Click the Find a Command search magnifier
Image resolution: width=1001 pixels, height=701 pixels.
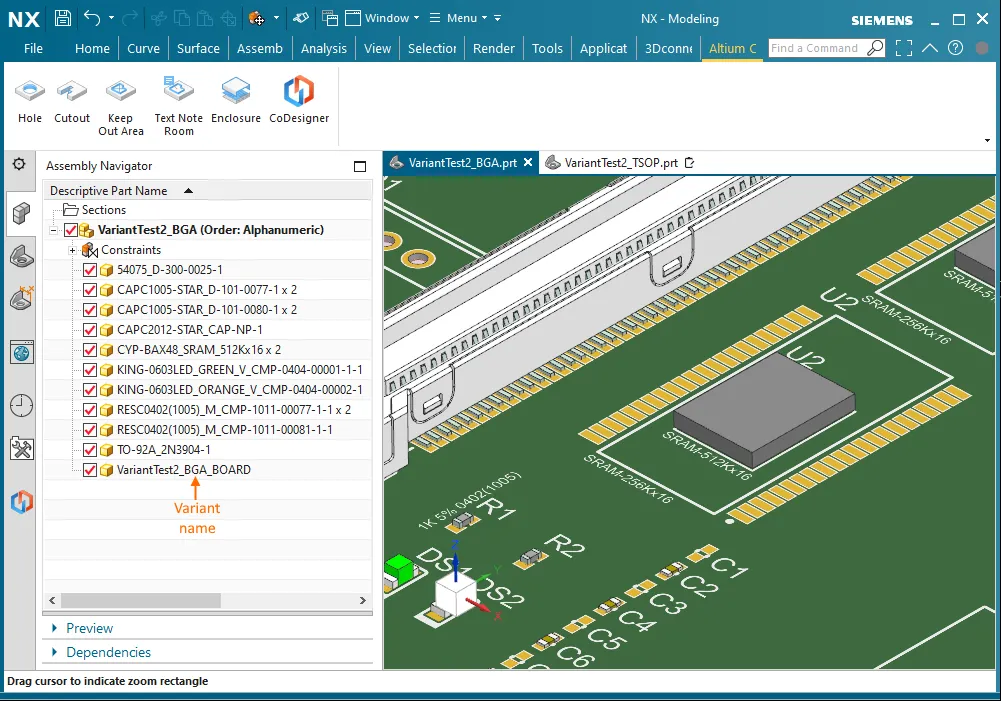[875, 48]
